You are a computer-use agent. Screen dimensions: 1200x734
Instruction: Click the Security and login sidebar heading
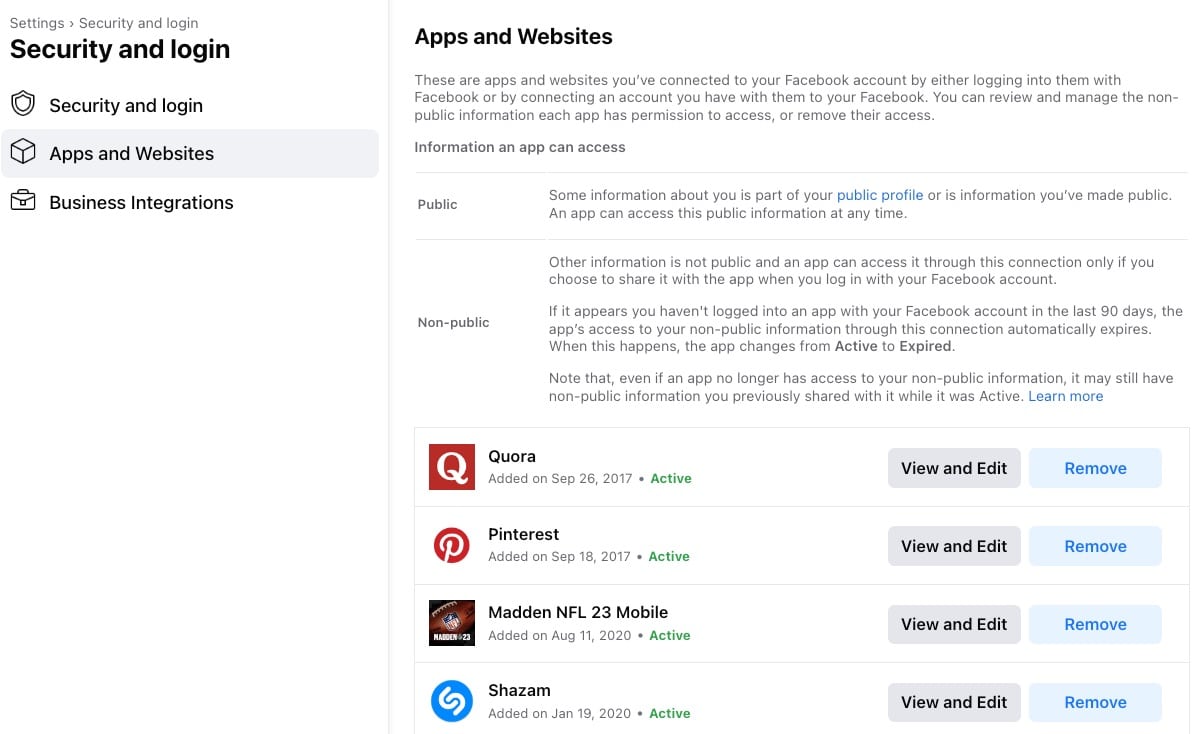(x=120, y=49)
